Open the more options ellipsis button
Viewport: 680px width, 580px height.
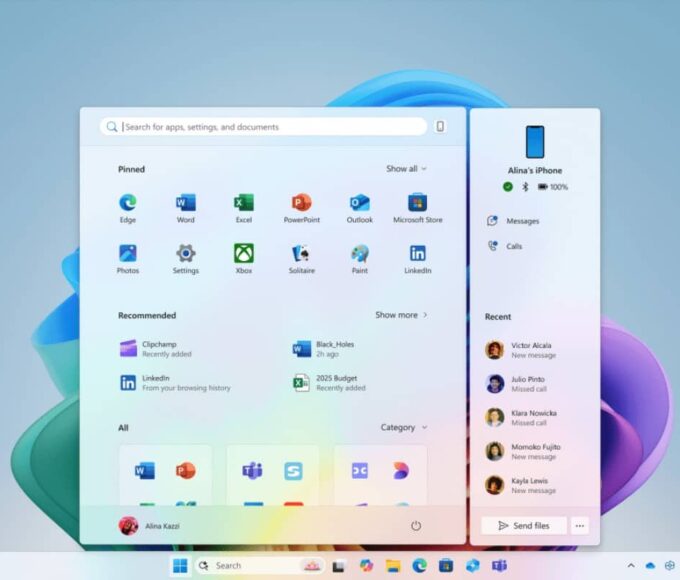click(580, 526)
